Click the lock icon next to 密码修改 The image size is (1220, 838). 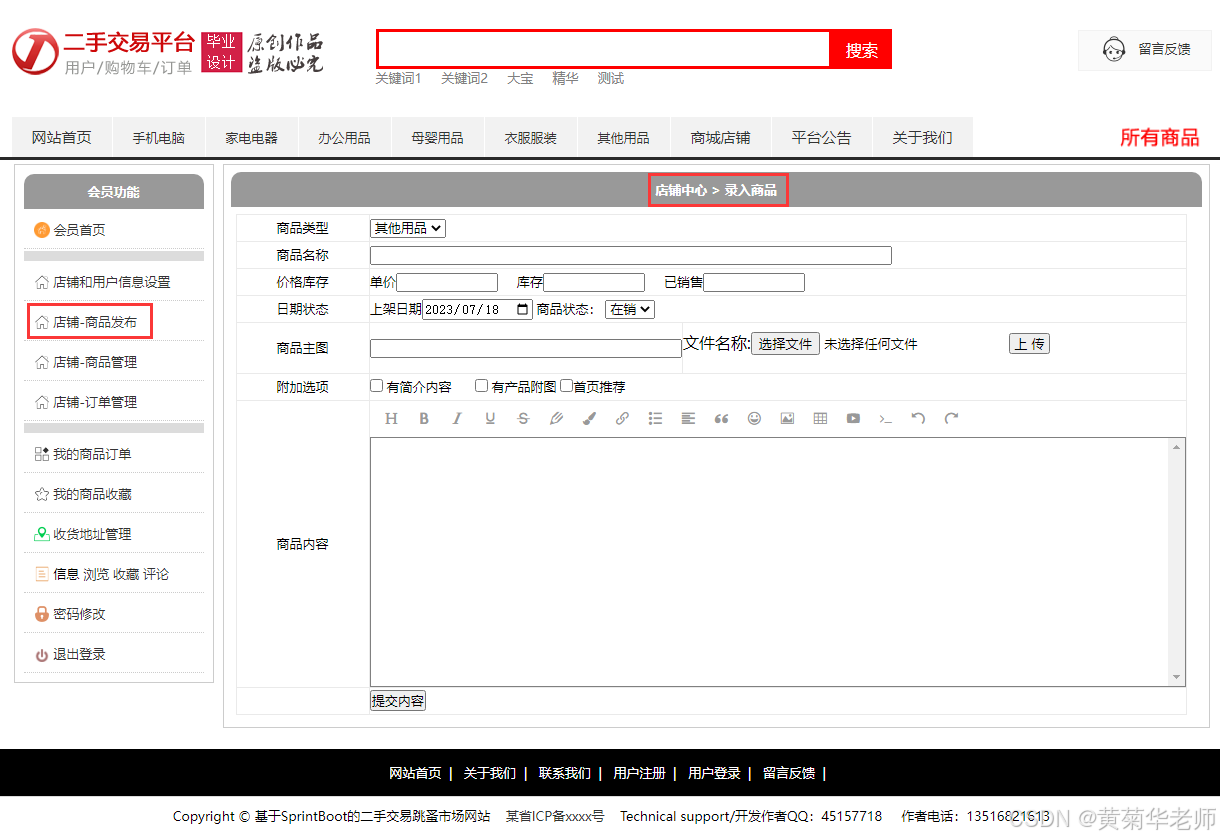42,614
